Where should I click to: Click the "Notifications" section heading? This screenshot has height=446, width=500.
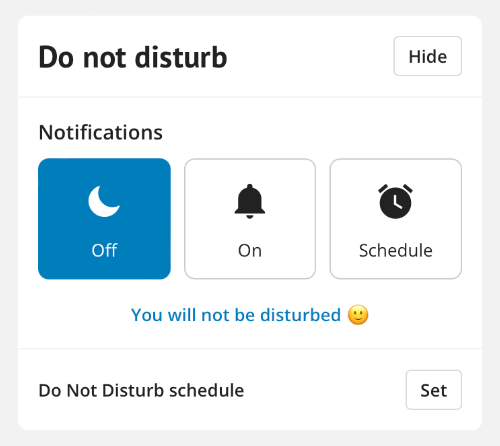click(x=101, y=132)
